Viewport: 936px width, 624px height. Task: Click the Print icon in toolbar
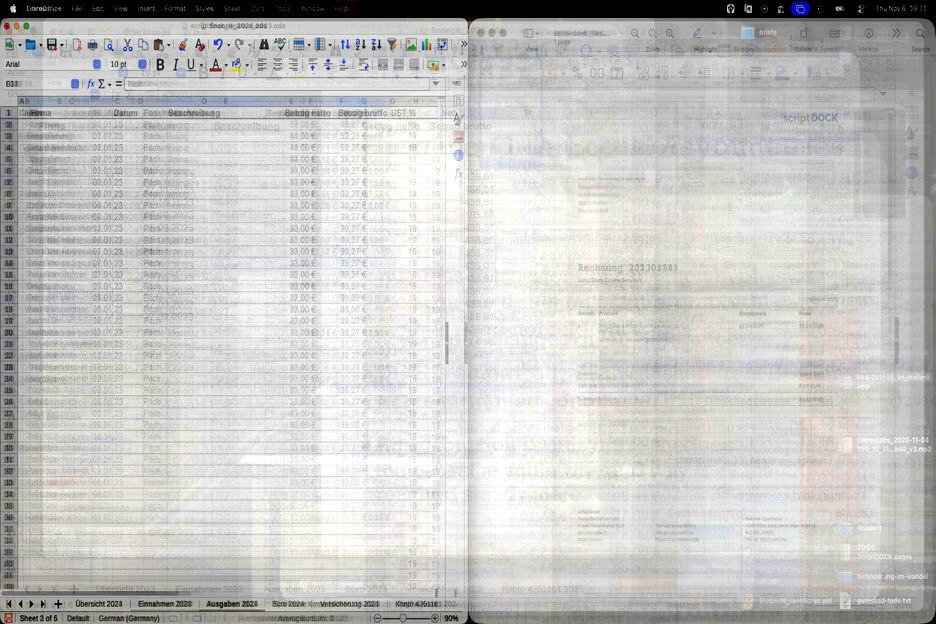[92, 45]
